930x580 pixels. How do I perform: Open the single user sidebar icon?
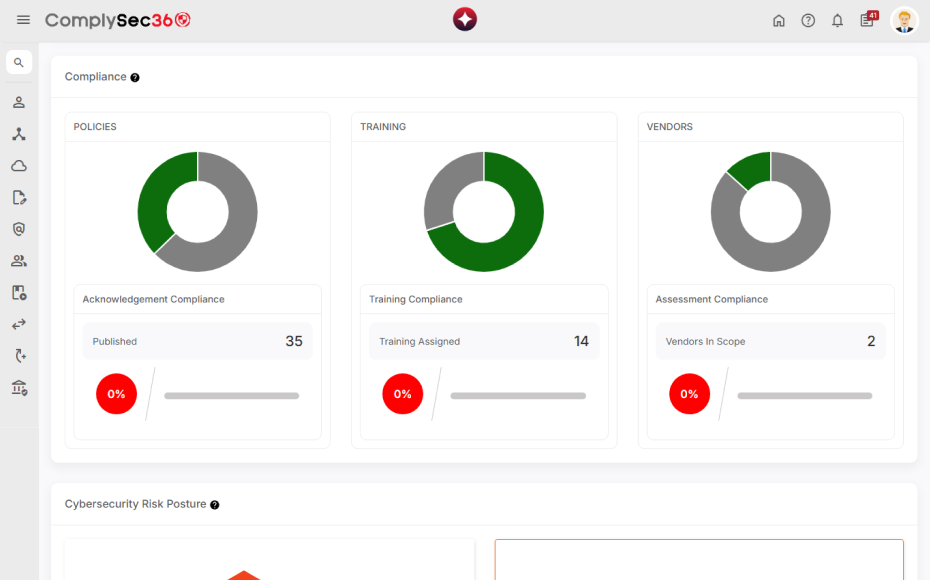(x=19, y=102)
